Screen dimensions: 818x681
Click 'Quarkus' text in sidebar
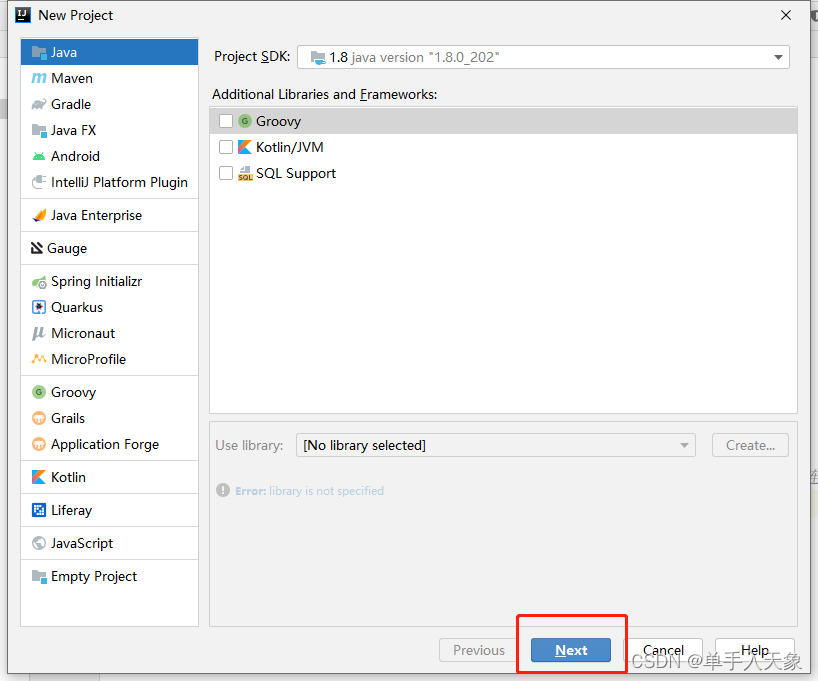(x=77, y=307)
